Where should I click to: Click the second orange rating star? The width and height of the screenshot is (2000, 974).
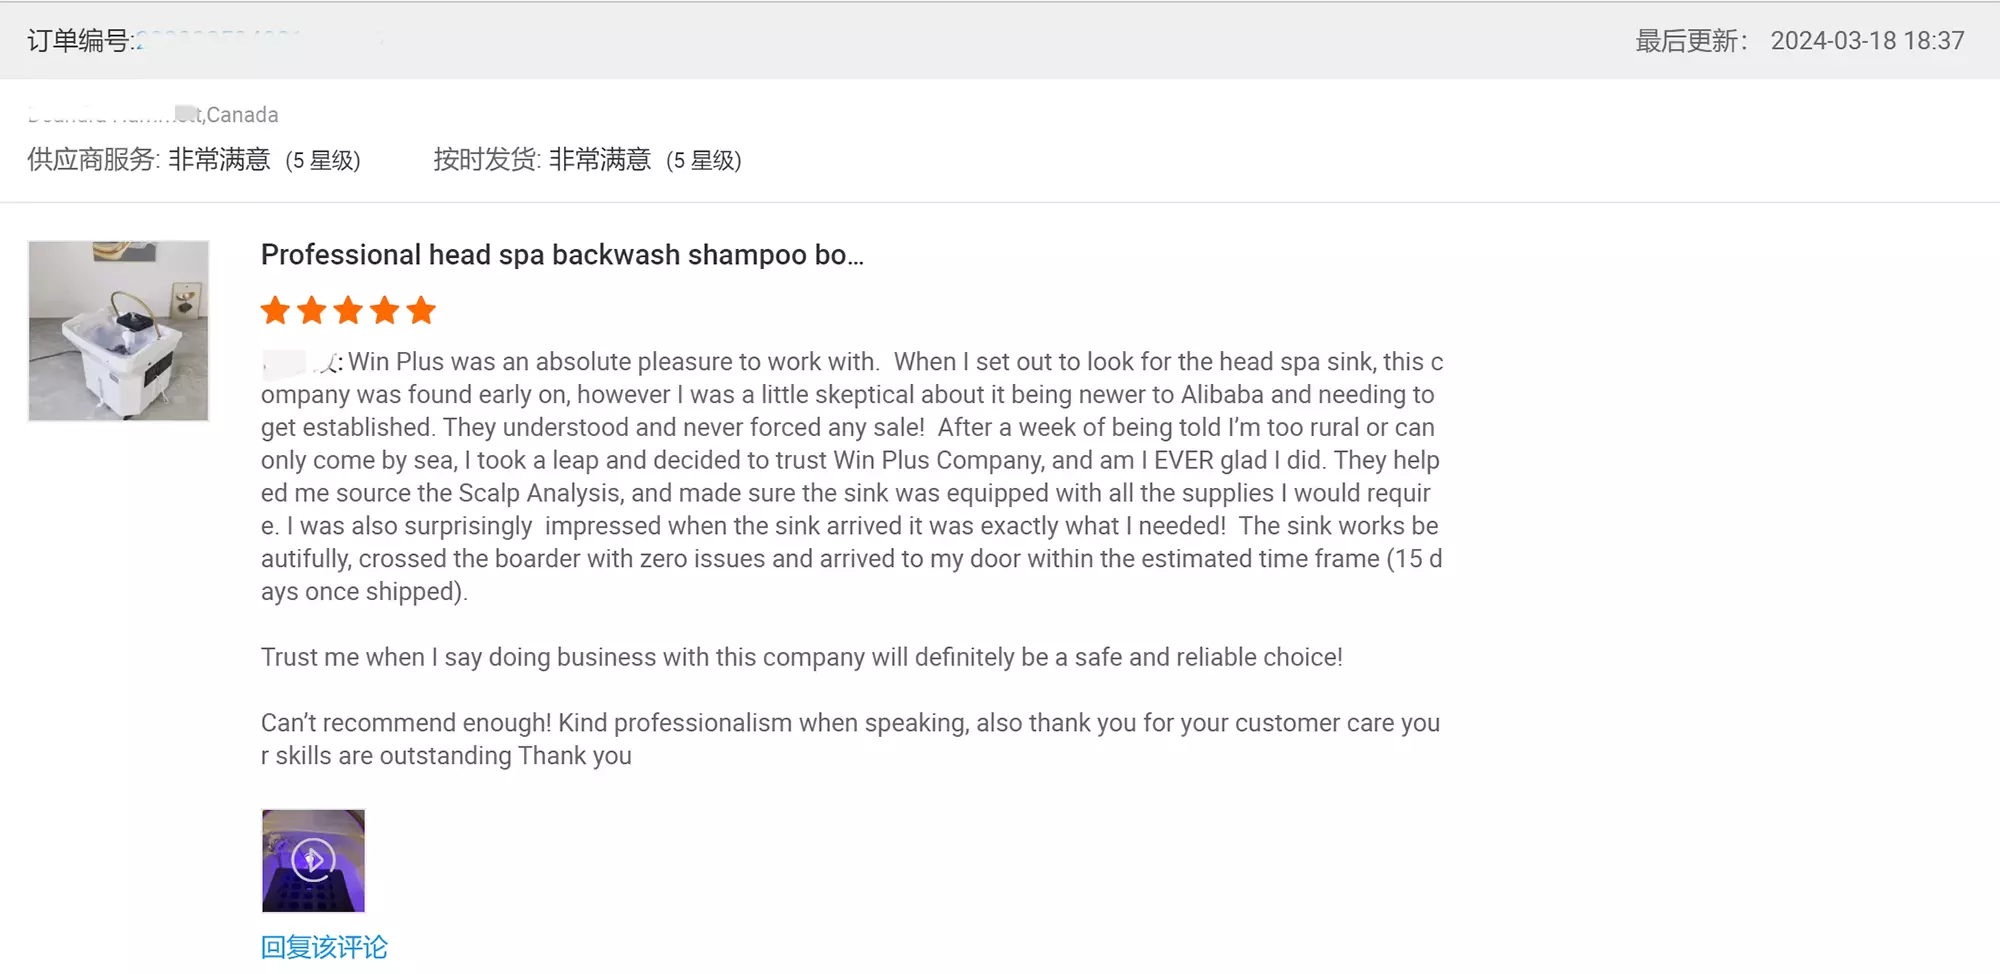pyautogui.click(x=312, y=311)
